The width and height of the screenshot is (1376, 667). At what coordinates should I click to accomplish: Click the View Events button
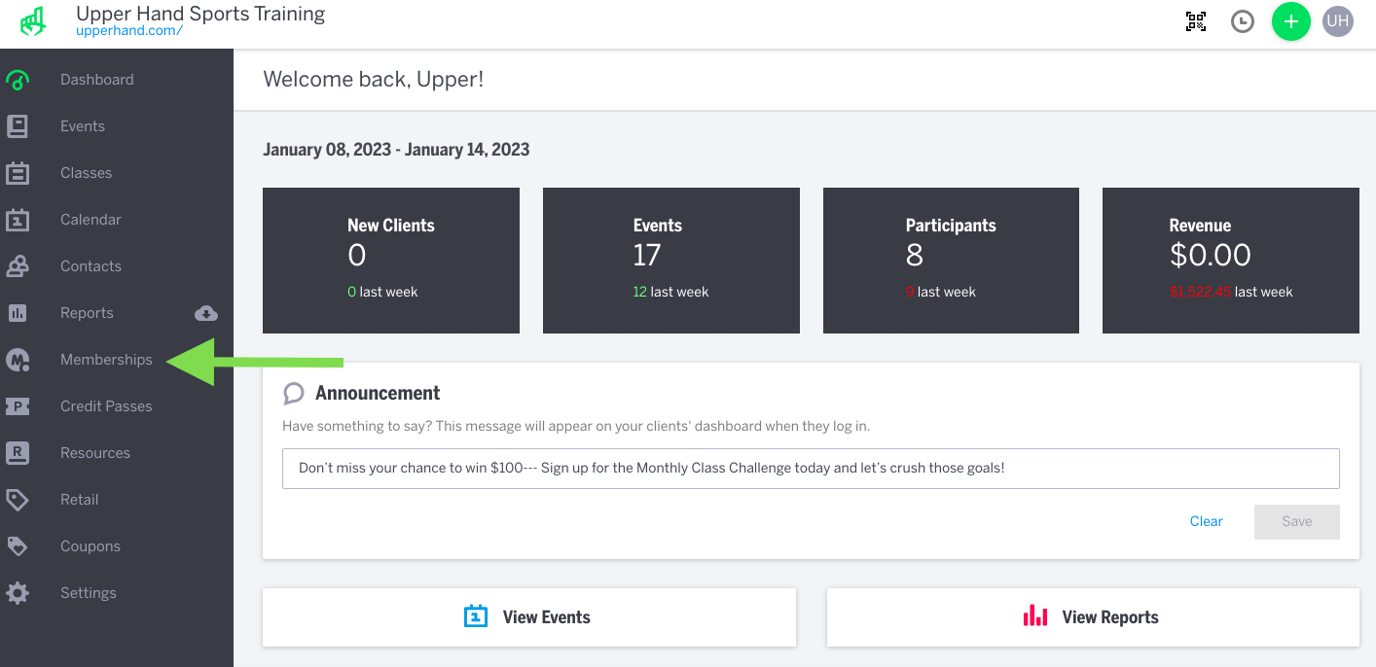[x=529, y=617]
